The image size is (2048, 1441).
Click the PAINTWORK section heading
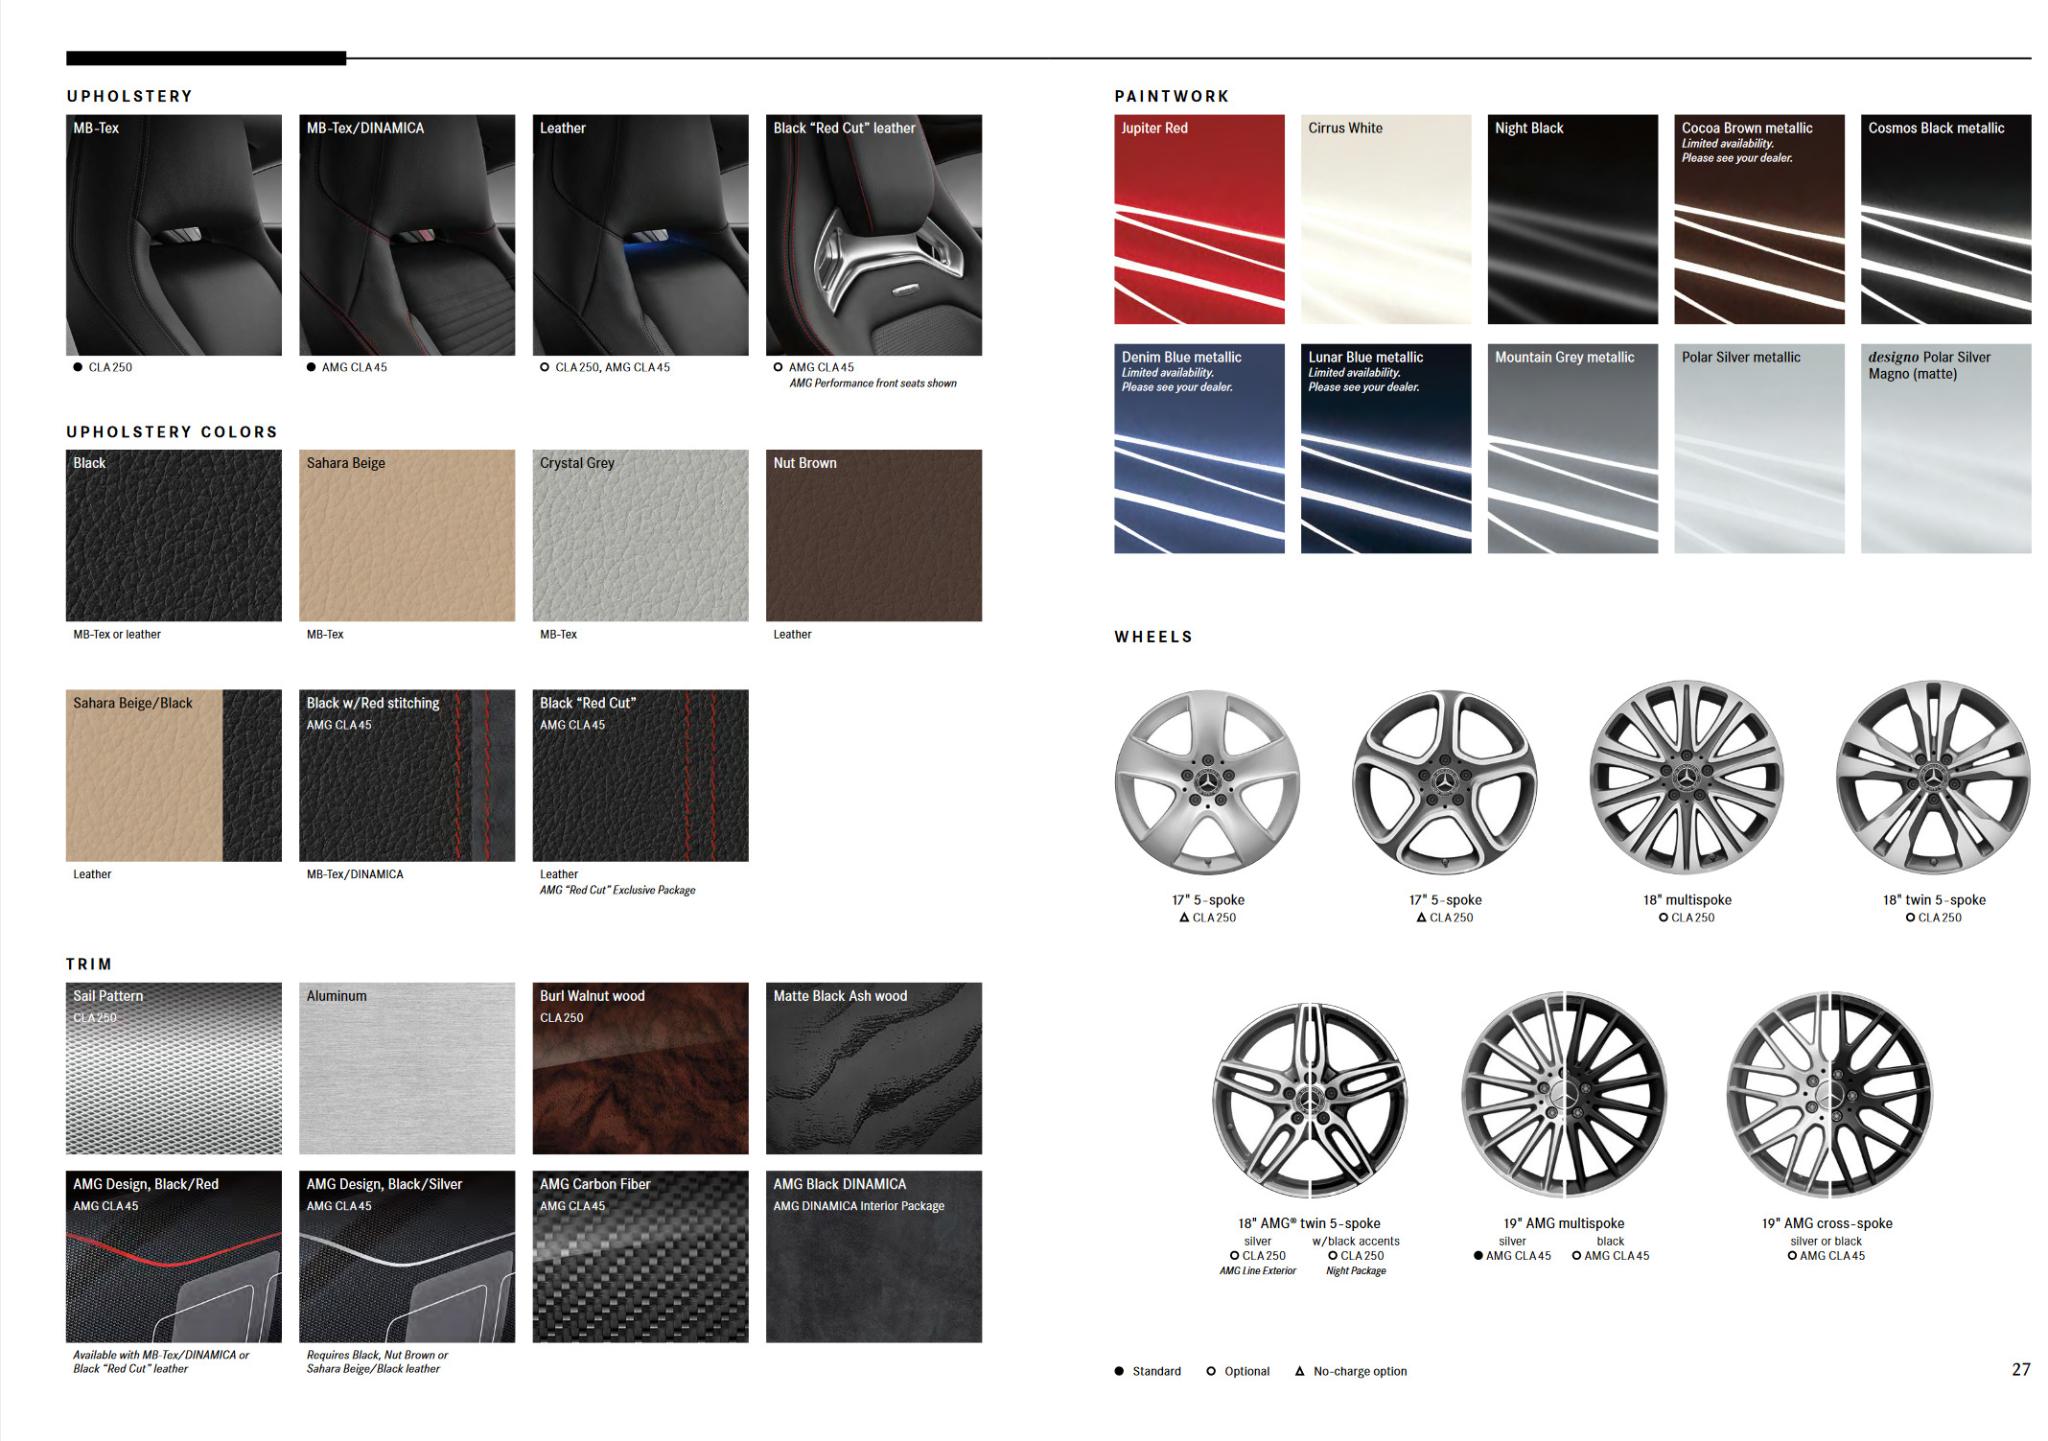pyautogui.click(x=1172, y=96)
